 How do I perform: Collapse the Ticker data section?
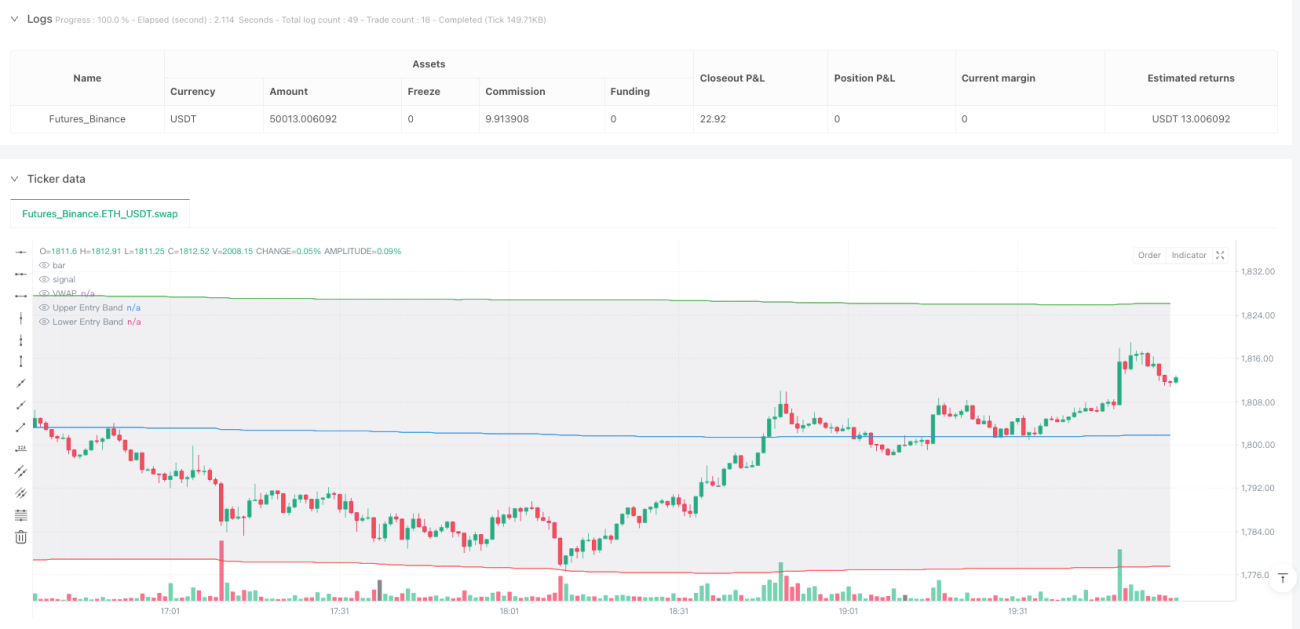coord(14,179)
